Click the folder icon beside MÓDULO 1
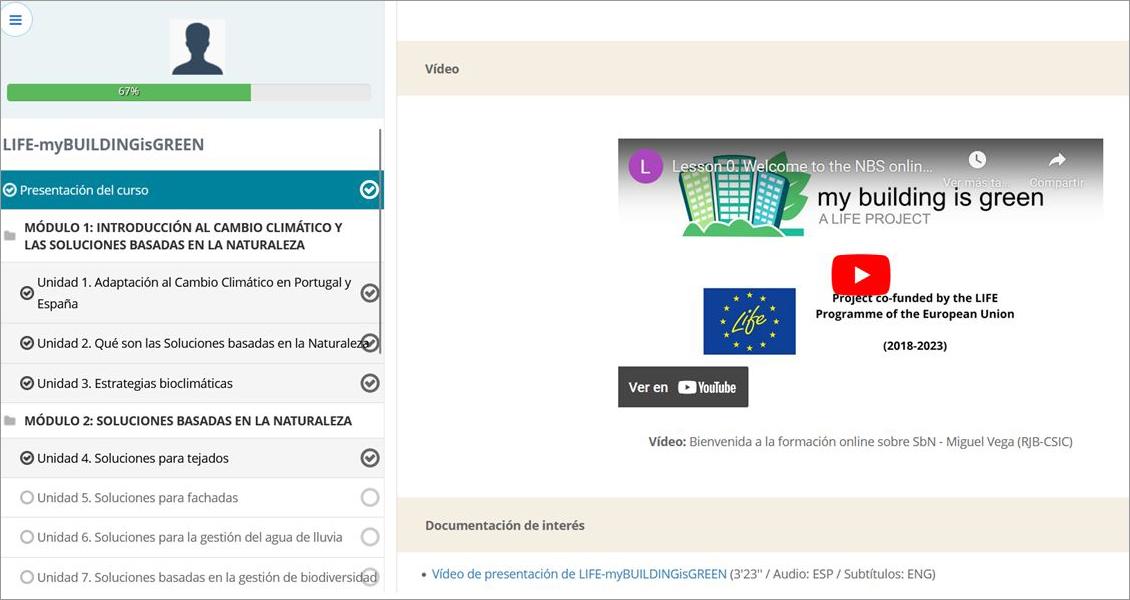The image size is (1130, 600). [x=10, y=236]
